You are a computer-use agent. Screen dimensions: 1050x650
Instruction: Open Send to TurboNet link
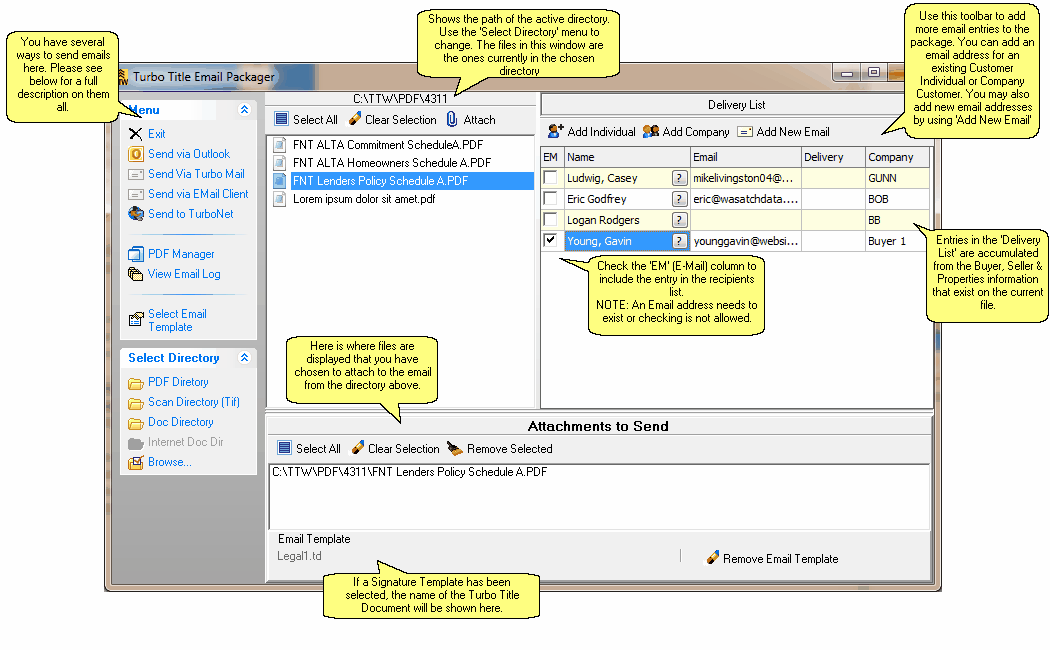[191, 214]
